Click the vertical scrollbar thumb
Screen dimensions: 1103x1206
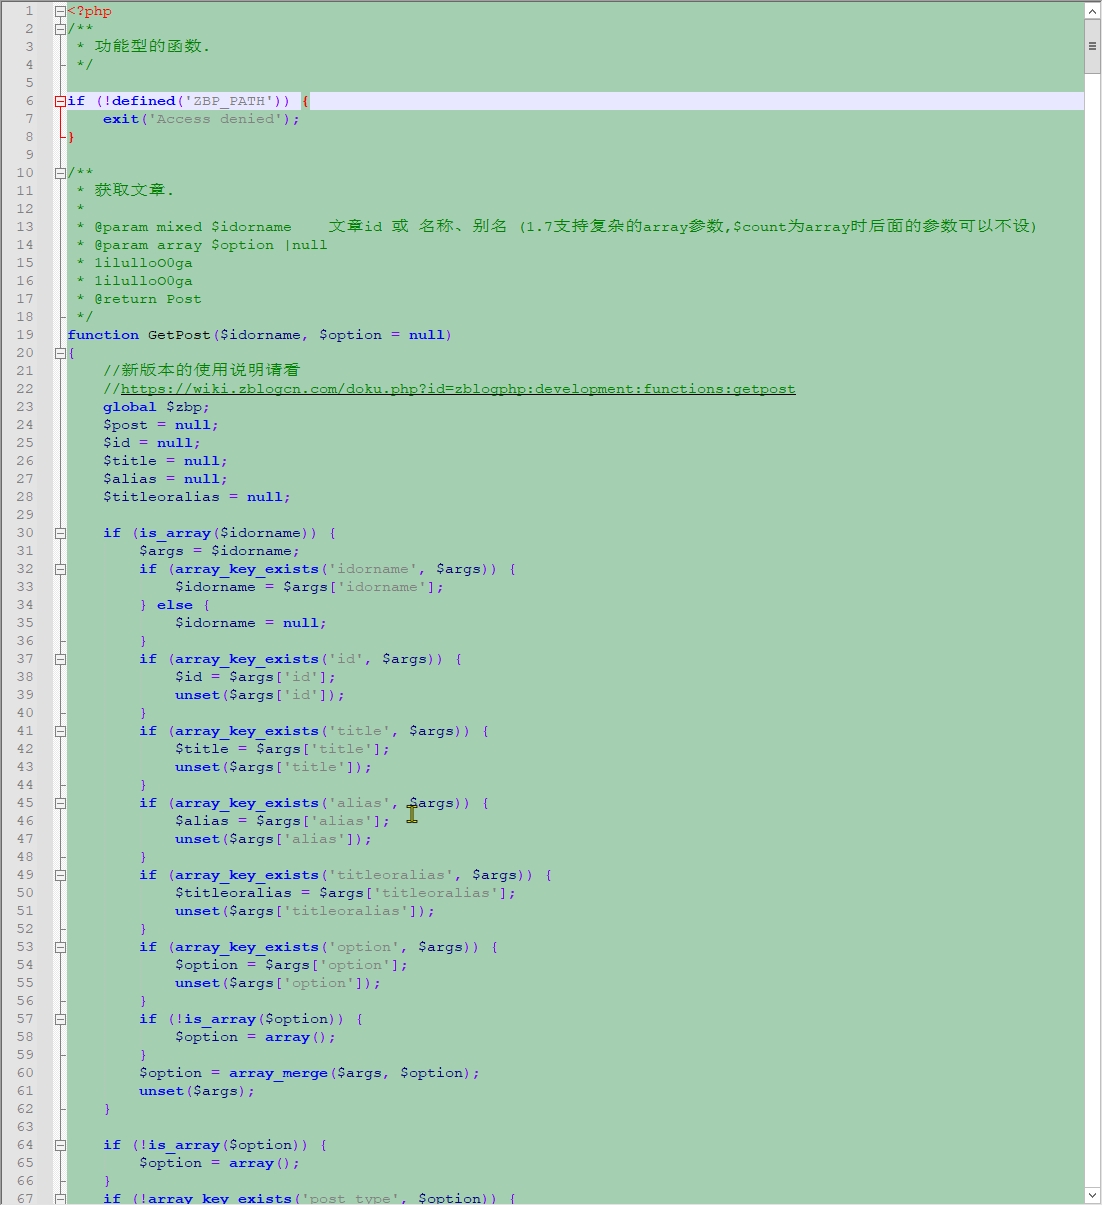click(x=1092, y=46)
